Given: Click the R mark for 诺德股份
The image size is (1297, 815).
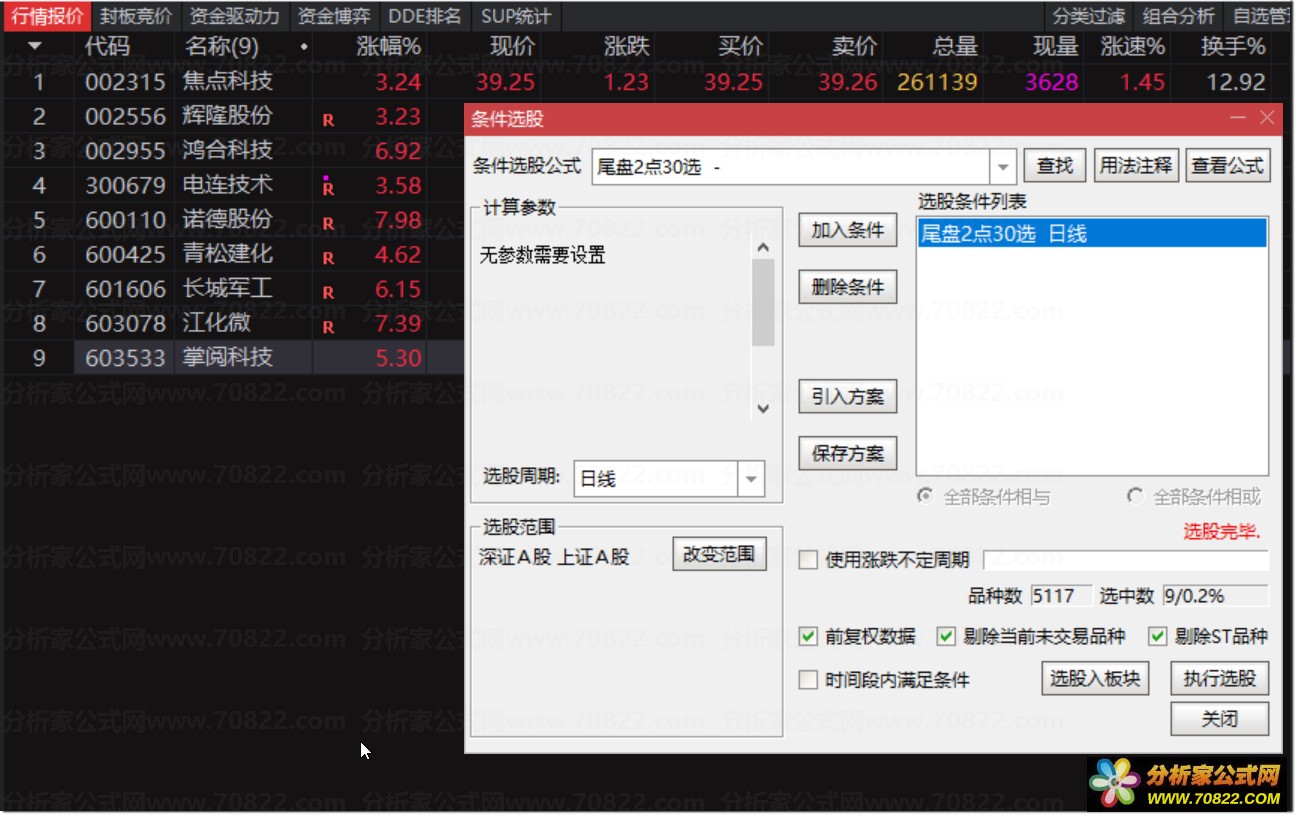Looking at the screenshot, I should click(328, 224).
